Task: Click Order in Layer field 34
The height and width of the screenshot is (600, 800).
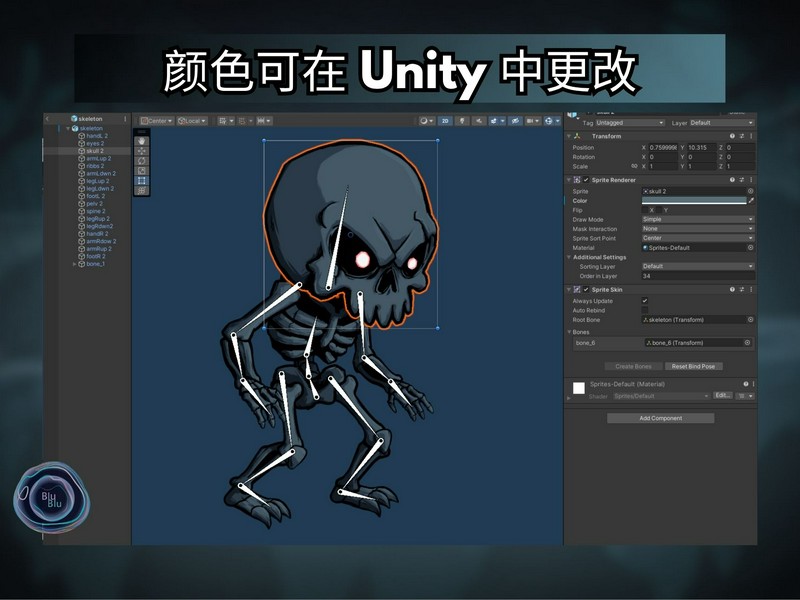Action: click(x=697, y=276)
